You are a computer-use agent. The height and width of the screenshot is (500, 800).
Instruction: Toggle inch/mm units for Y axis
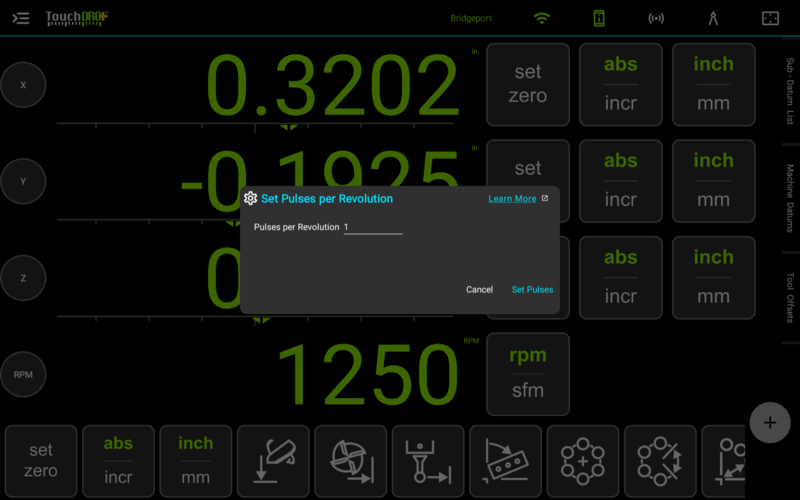pyautogui.click(x=713, y=181)
